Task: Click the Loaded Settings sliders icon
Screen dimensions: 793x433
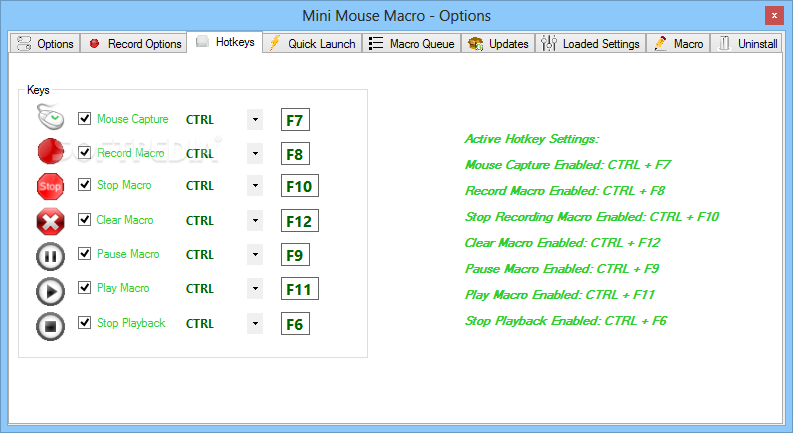Action: pyautogui.click(x=549, y=44)
